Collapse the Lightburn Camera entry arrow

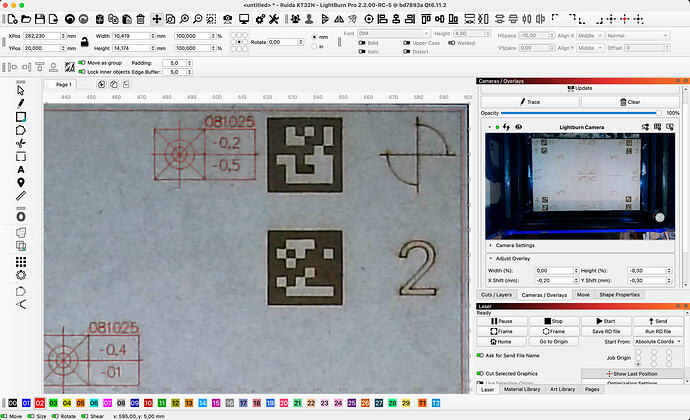click(x=489, y=127)
